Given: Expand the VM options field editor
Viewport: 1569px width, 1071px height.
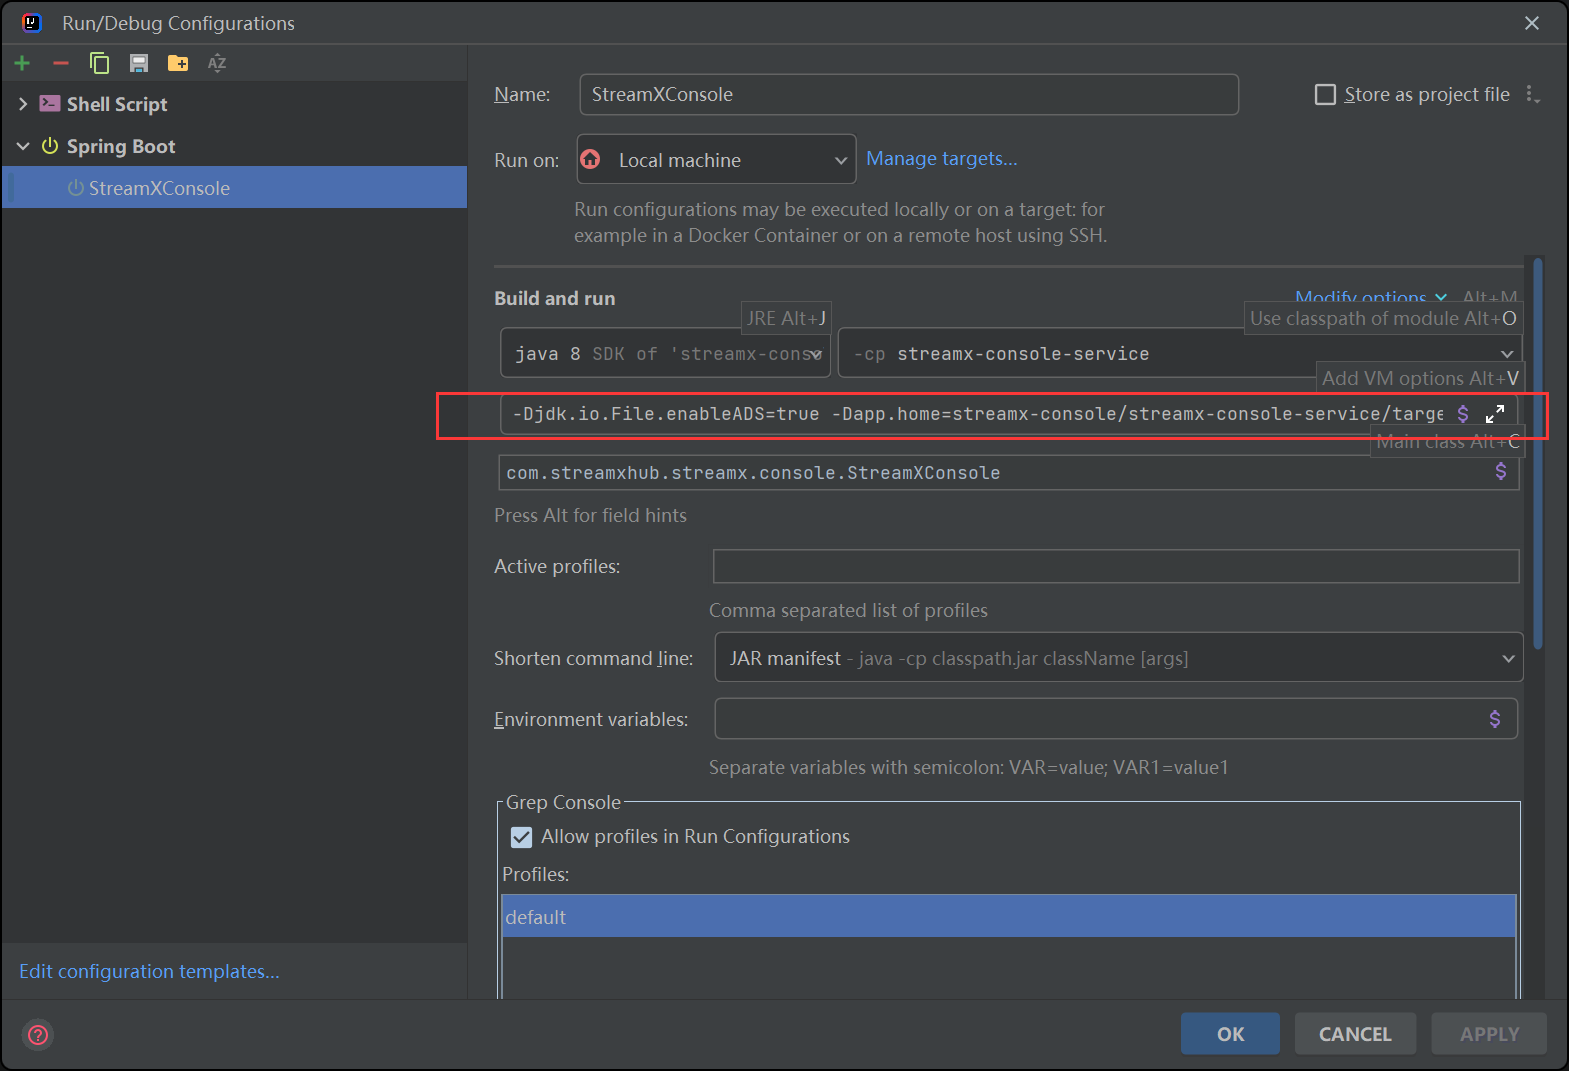Looking at the screenshot, I should coord(1495,414).
